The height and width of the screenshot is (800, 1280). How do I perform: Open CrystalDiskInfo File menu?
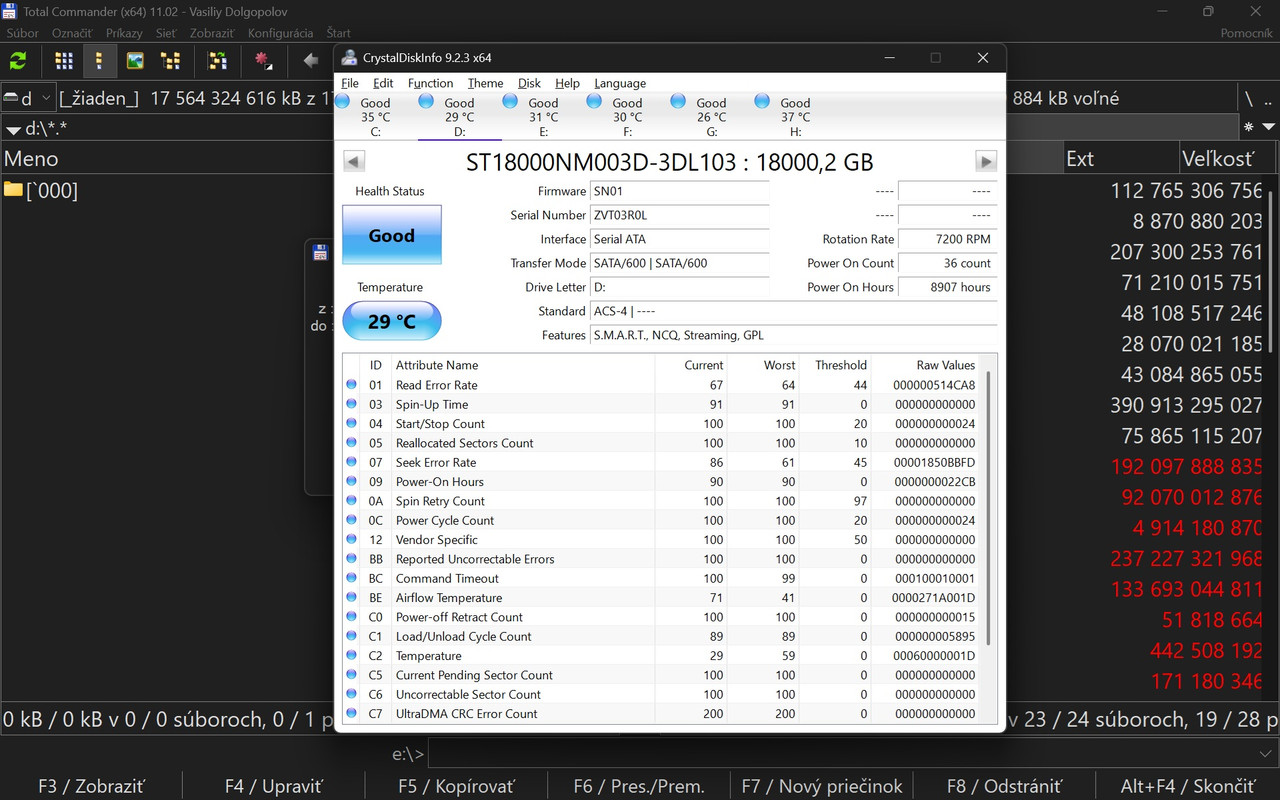(350, 83)
